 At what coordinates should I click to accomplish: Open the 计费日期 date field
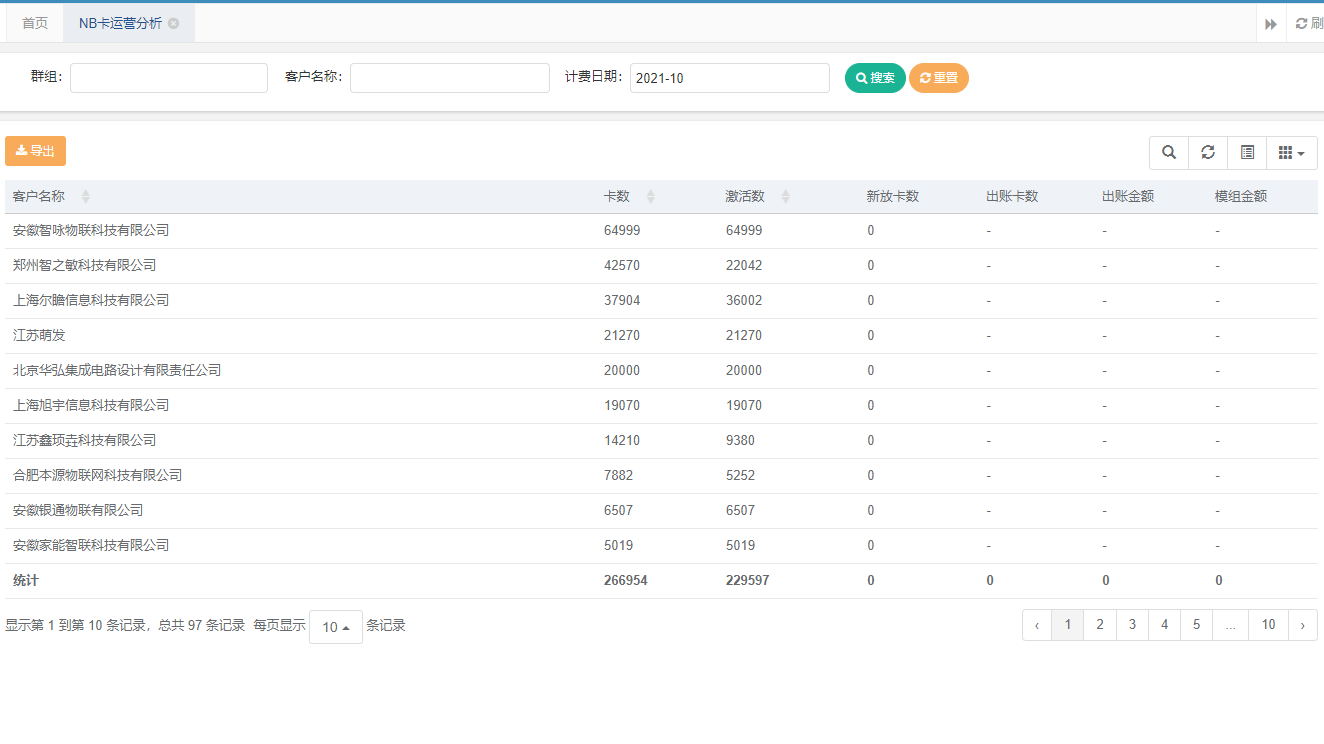coord(730,78)
